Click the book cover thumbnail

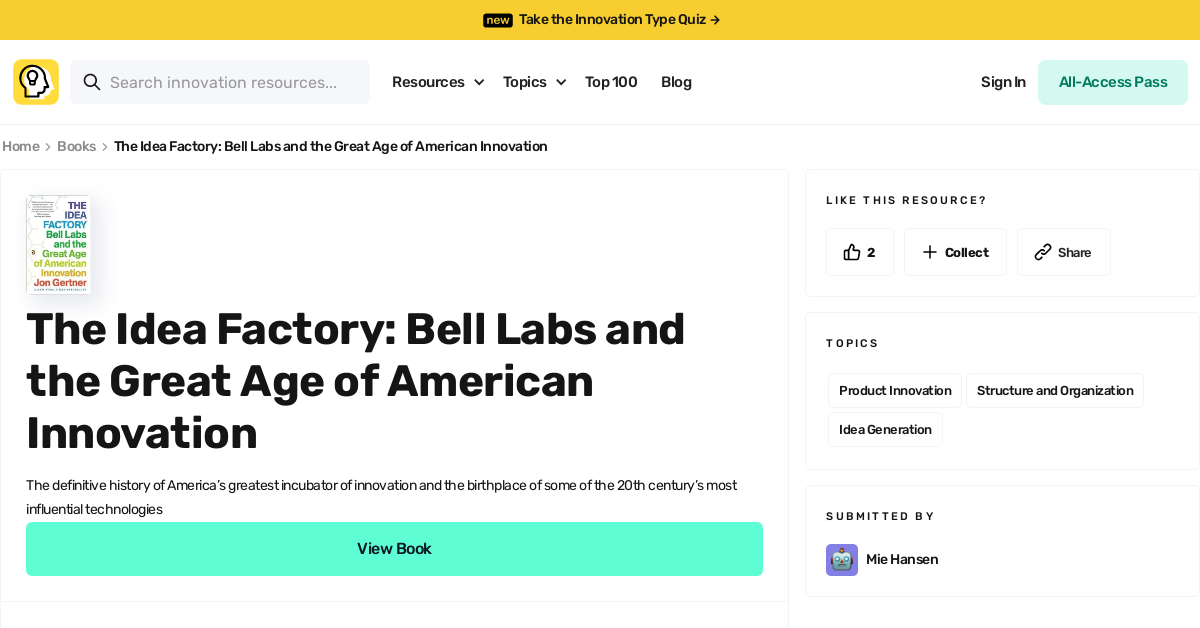(x=57, y=244)
